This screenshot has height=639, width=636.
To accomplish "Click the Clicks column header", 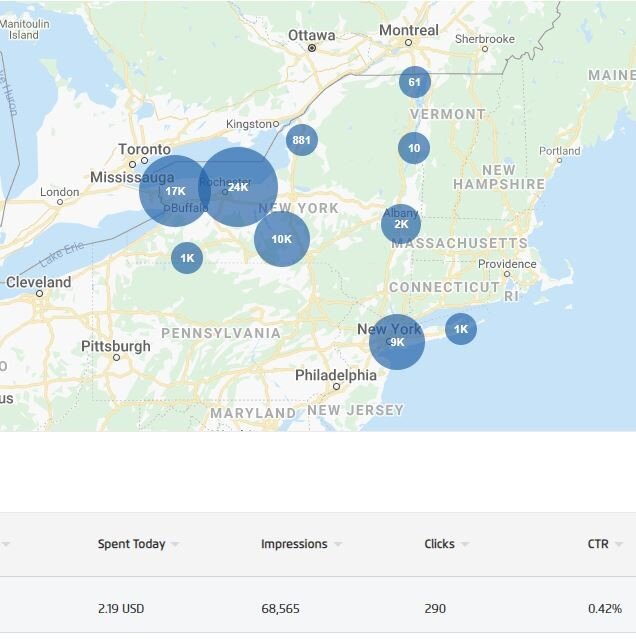I will (439, 544).
